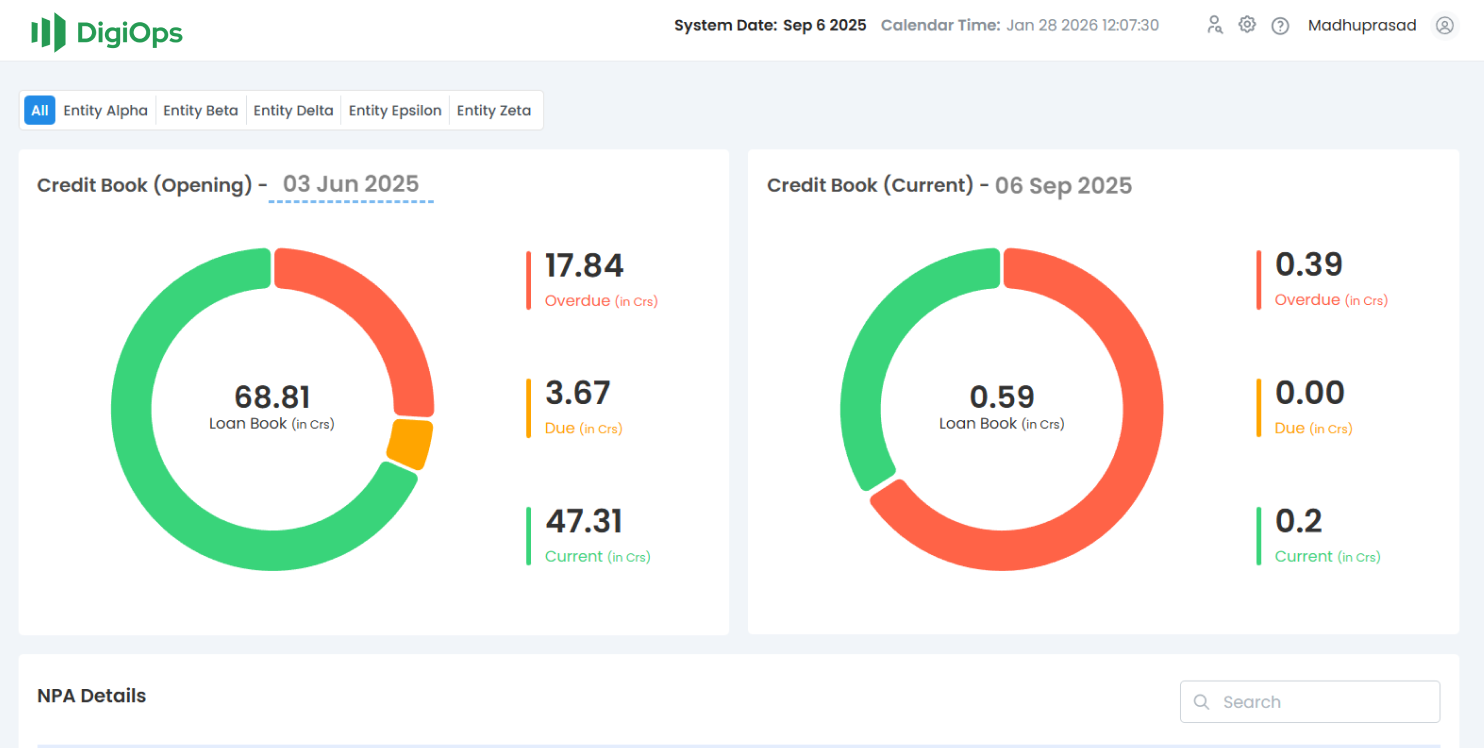
Task: Click the 47.31 Current legend value
Action: (582, 521)
